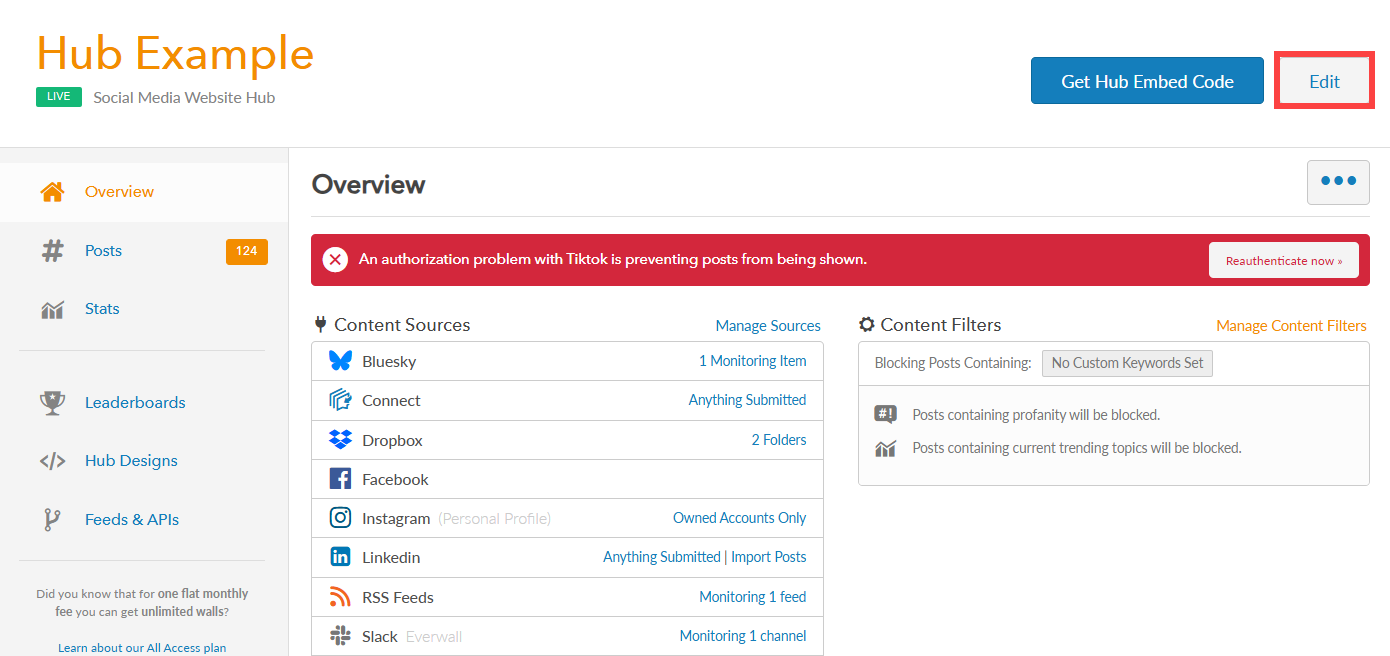Click the Connect source icon
1390x656 pixels.
[340, 400]
